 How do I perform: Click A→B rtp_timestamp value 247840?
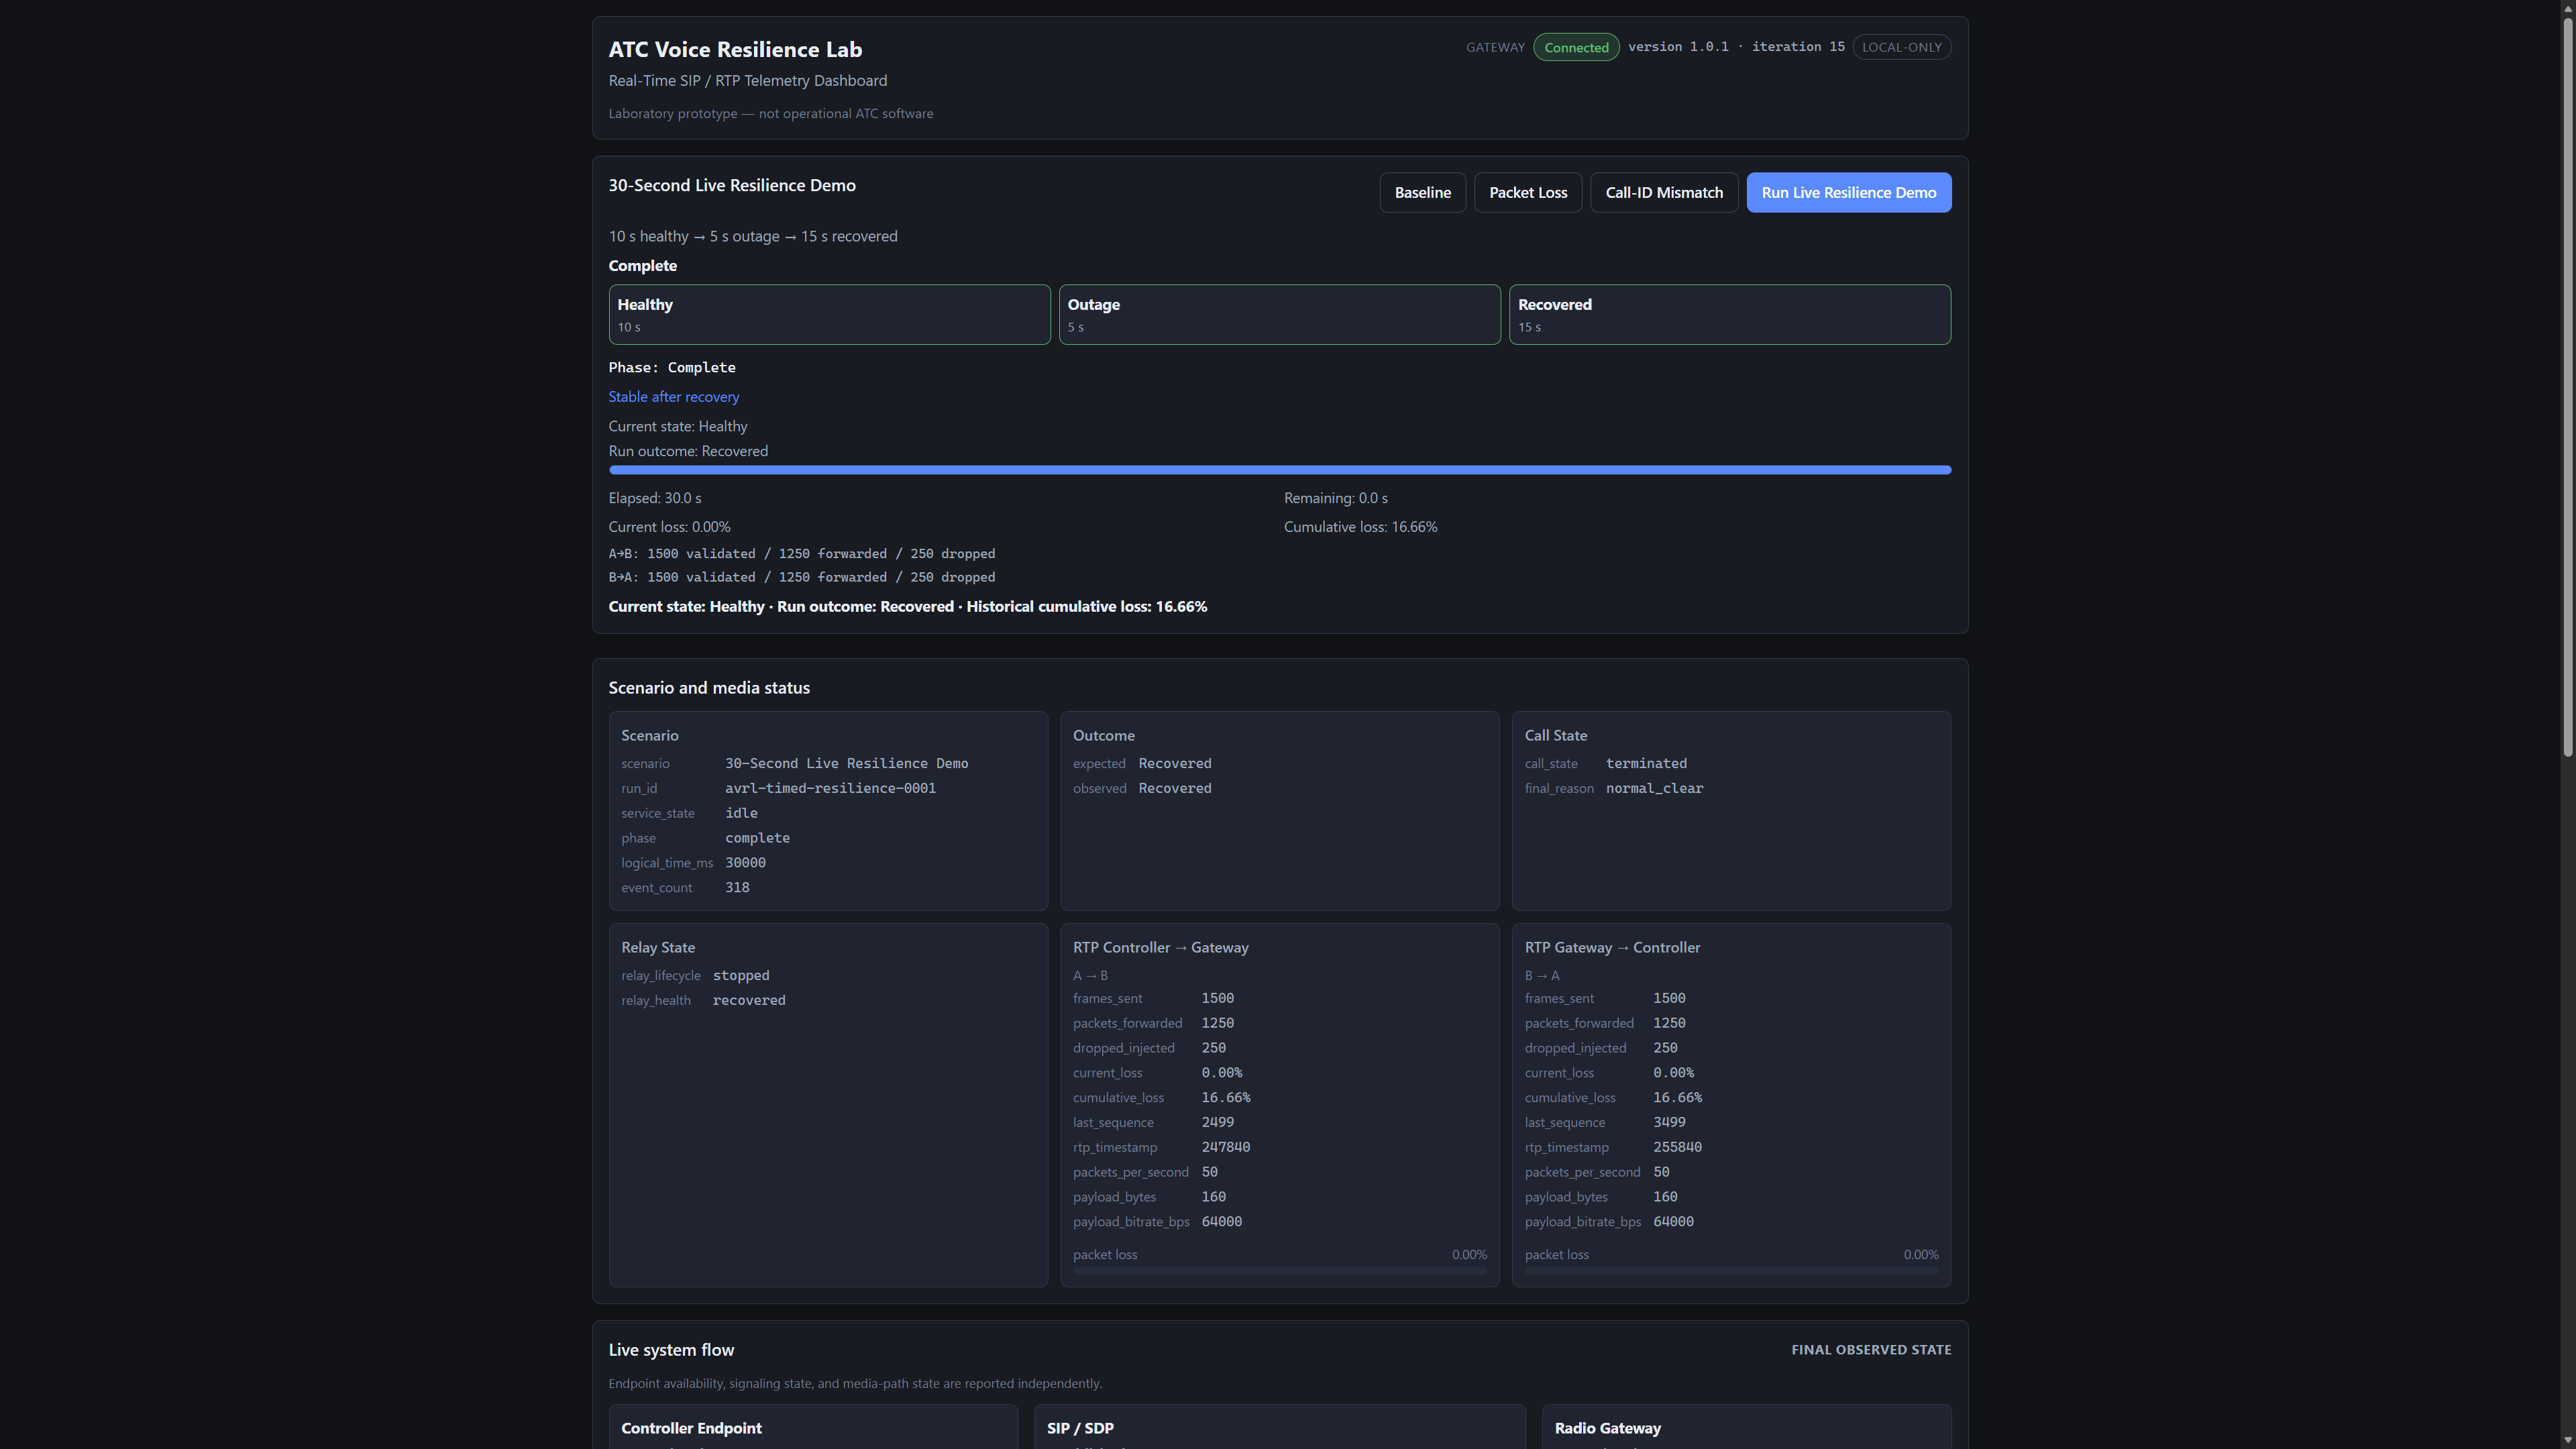(1225, 1147)
